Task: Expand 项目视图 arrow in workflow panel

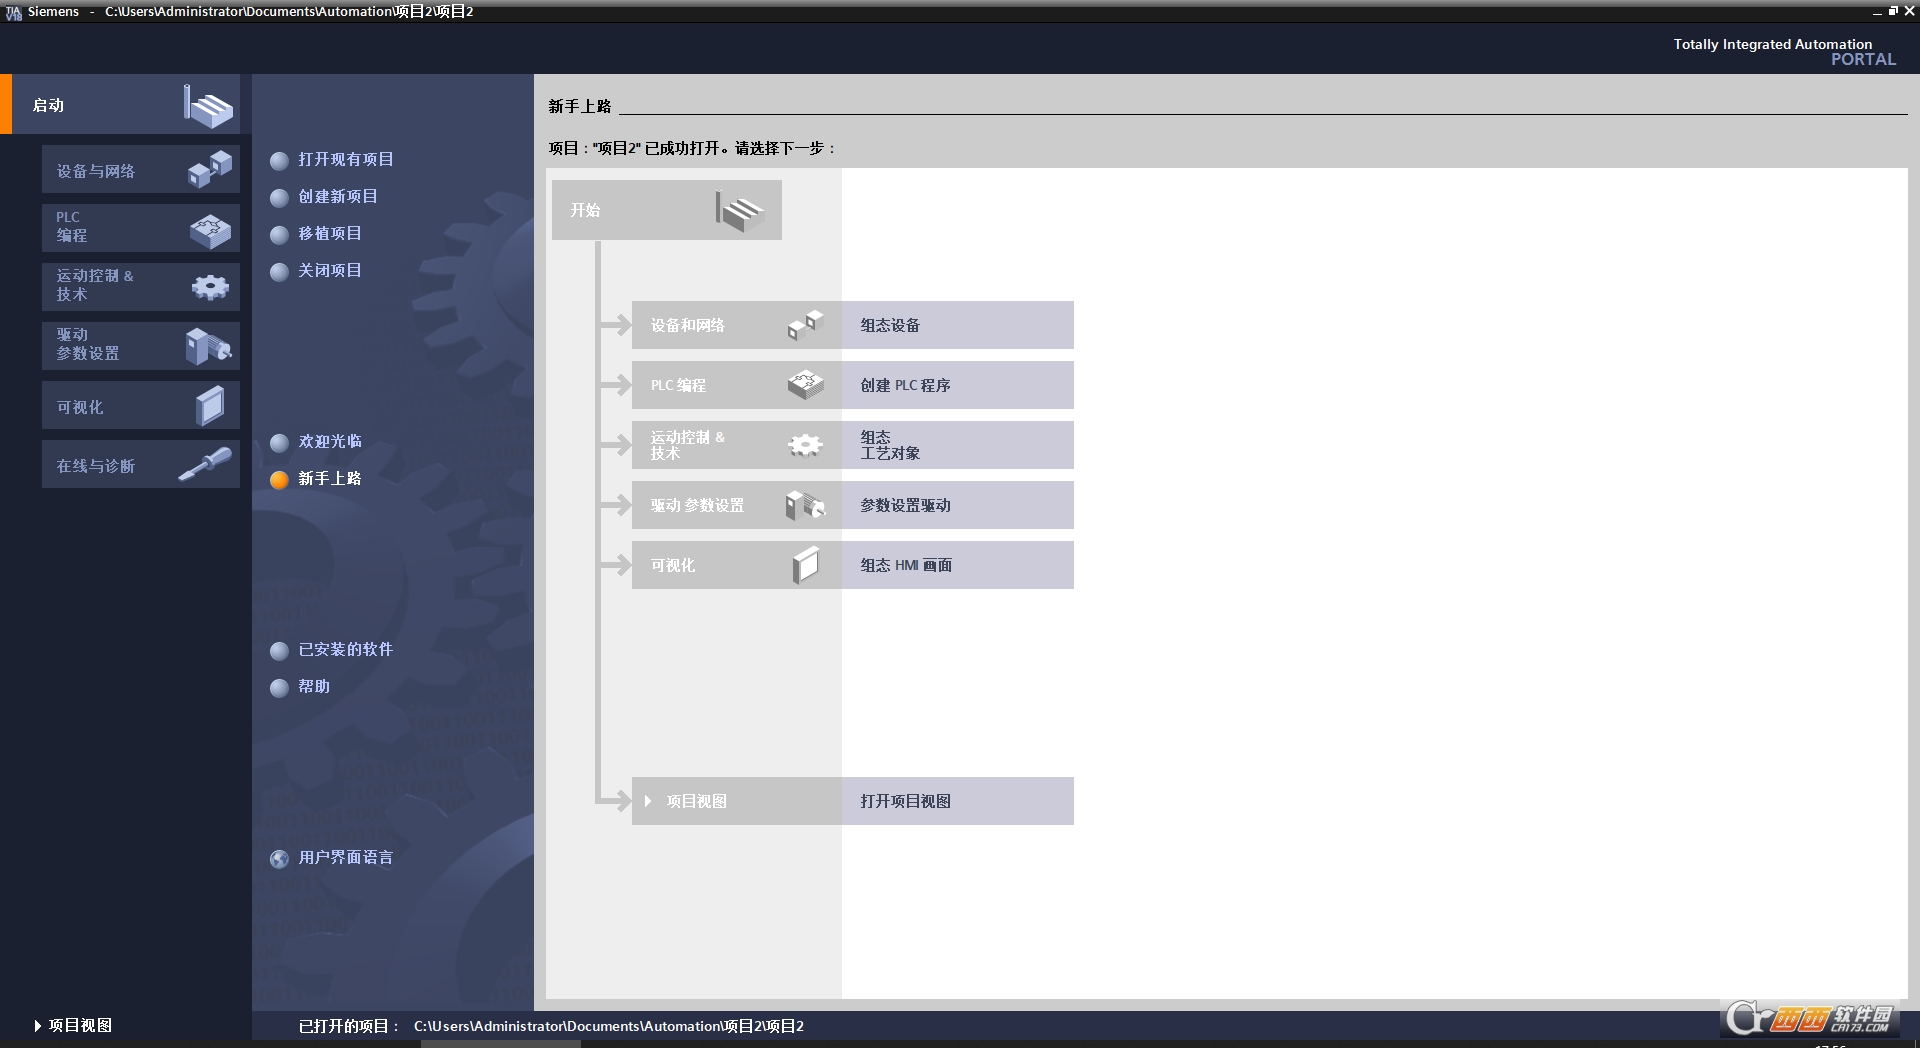Action: 648,801
